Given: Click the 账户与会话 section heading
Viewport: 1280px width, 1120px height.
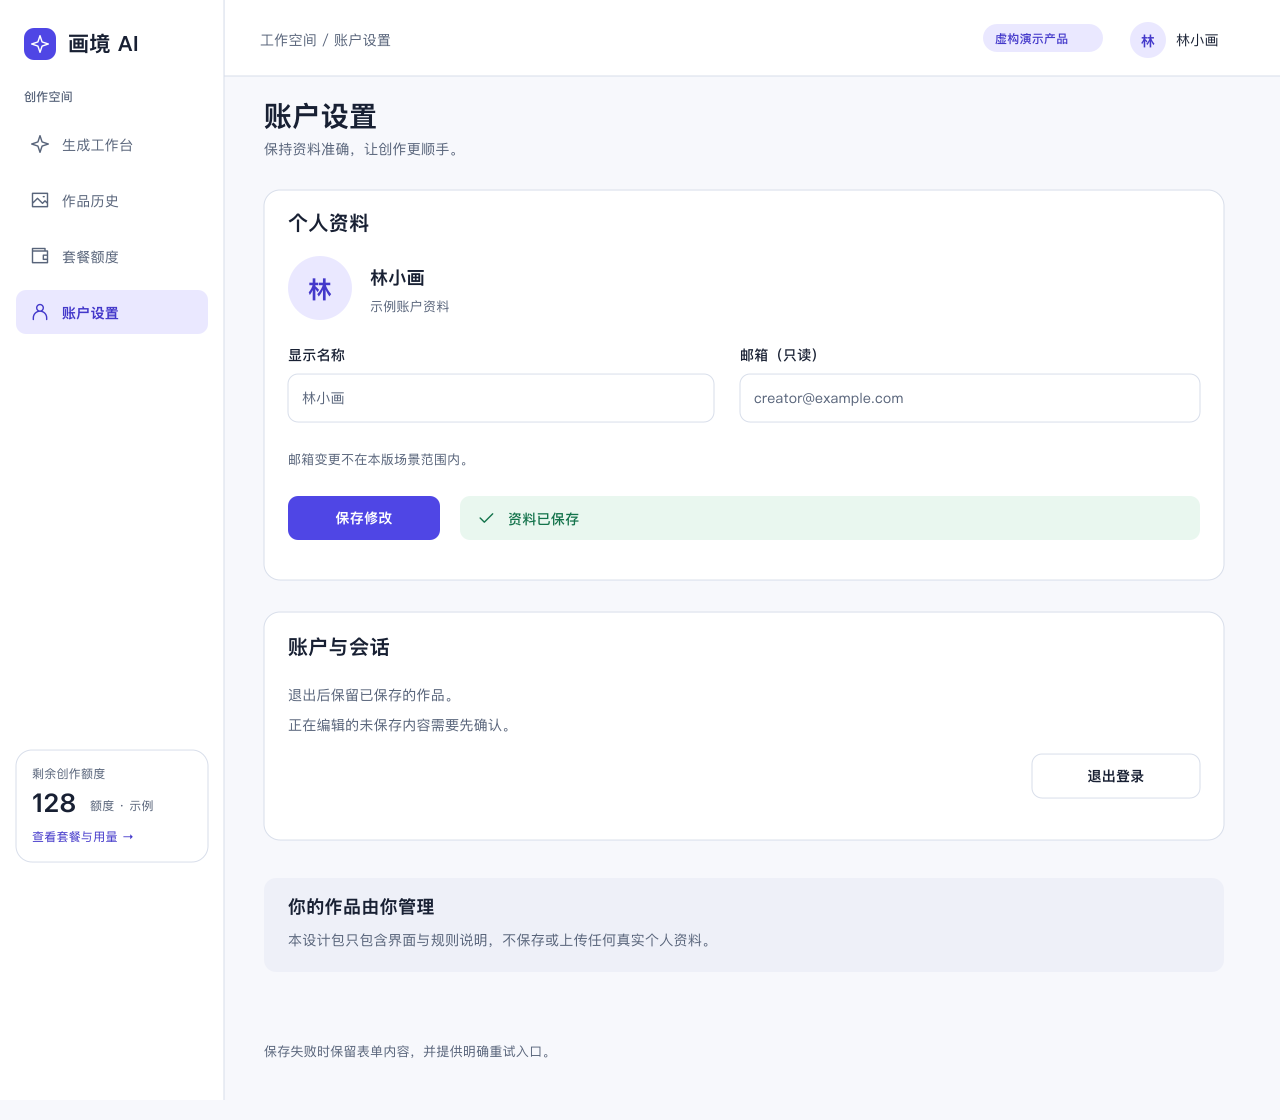Looking at the screenshot, I should coord(339,647).
